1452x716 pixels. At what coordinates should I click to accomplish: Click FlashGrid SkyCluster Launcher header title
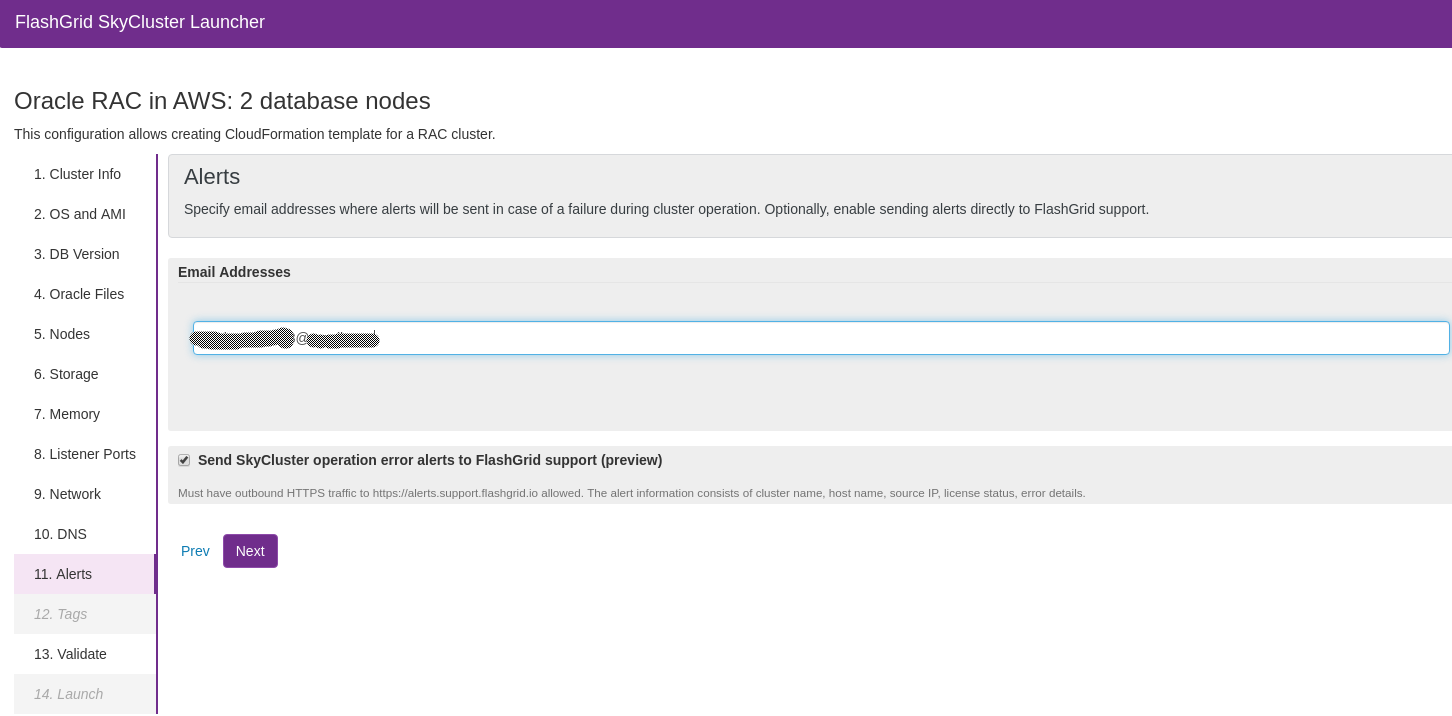pyautogui.click(x=140, y=22)
